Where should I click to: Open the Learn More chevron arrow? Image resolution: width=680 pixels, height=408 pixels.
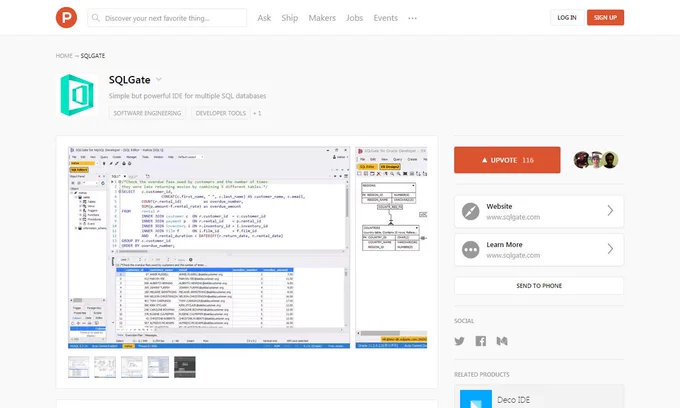pyautogui.click(x=610, y=249)
